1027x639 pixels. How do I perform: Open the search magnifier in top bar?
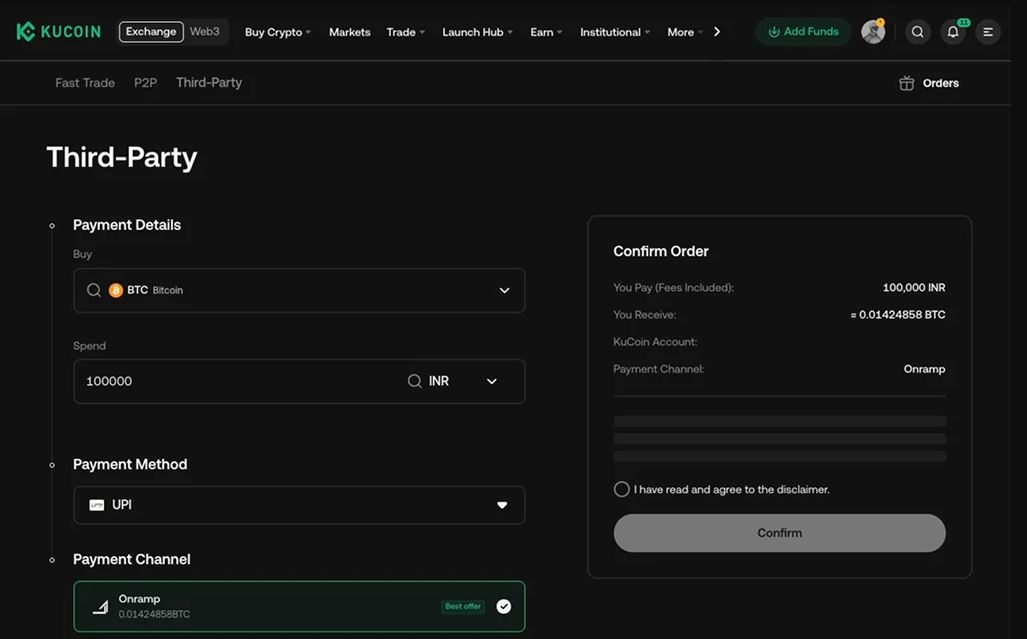918,31
